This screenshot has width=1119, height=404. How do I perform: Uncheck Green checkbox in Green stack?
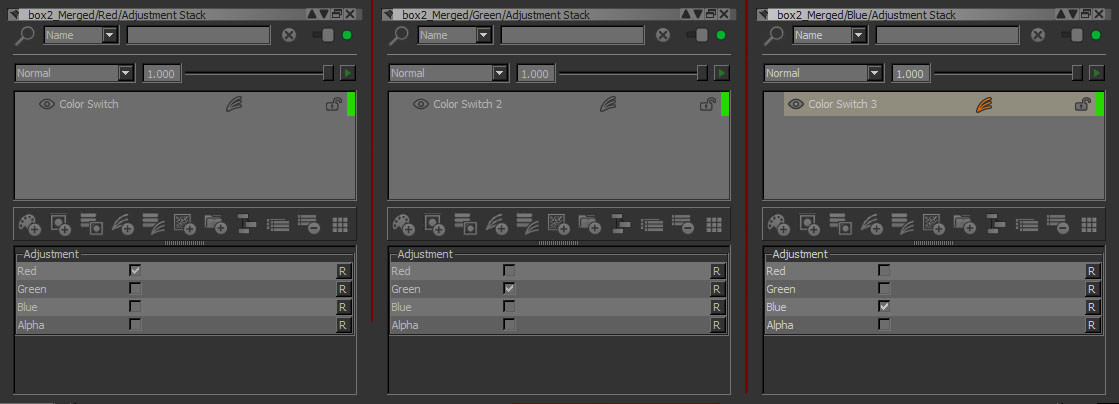pyautogui.click(x=510, y=288)
